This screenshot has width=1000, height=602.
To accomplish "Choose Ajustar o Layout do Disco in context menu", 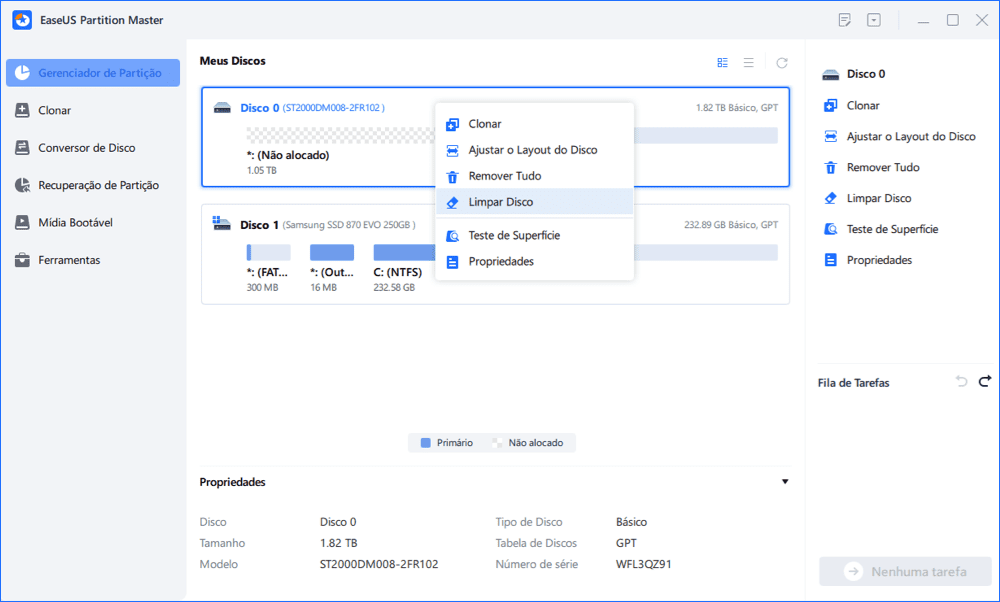I will click(534, 150).
